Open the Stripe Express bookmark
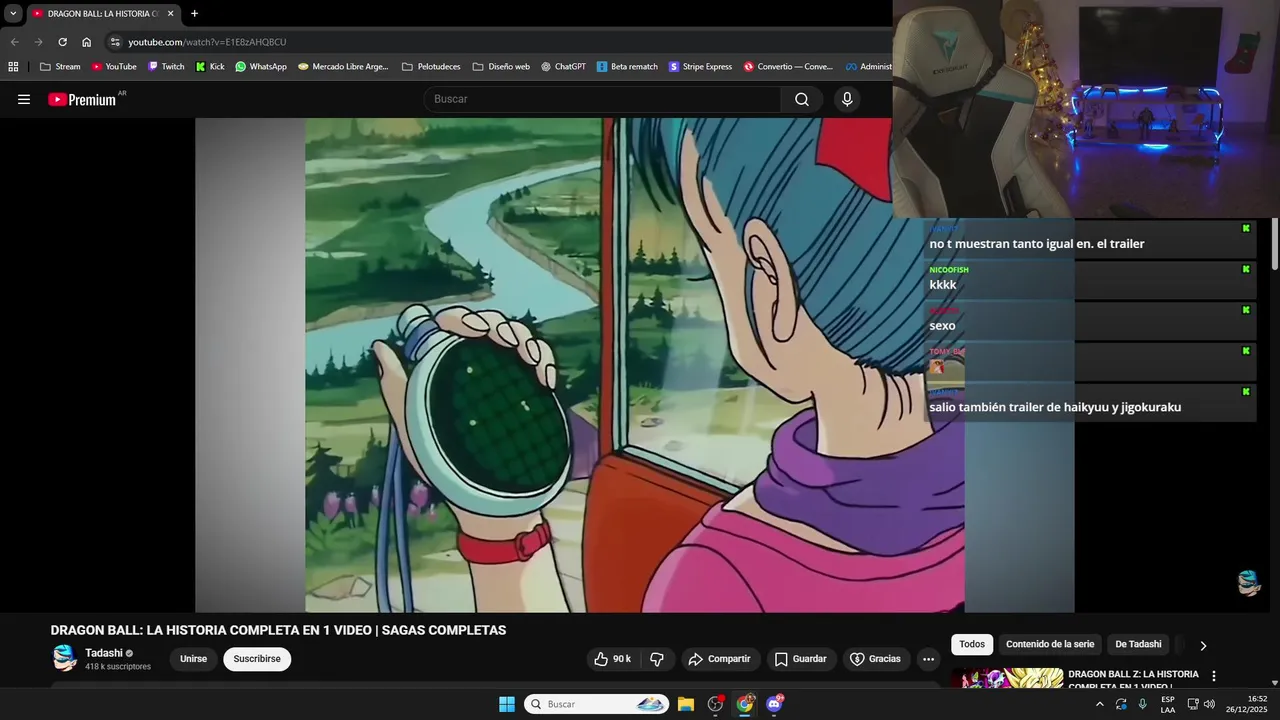 click(700, 67)
